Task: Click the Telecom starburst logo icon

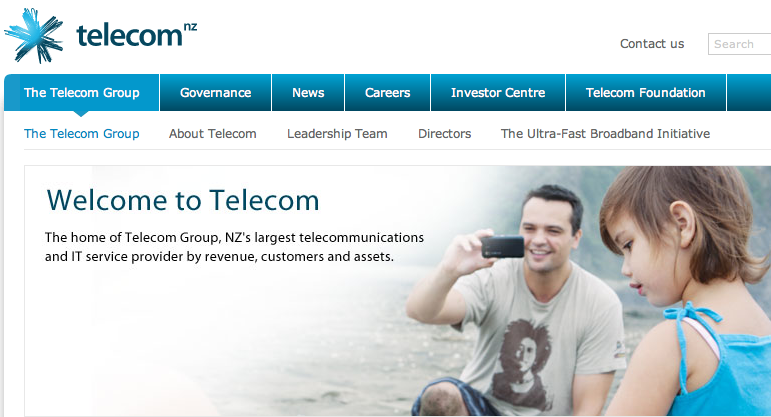Action: click(x=34, y=35)
